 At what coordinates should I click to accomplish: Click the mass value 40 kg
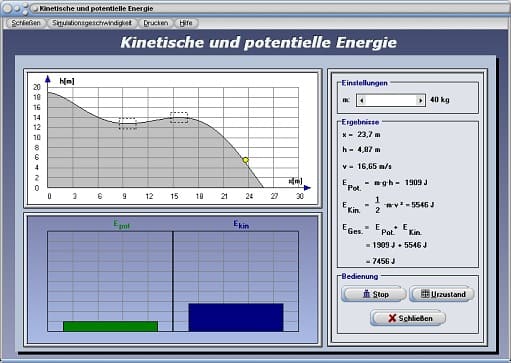coord(440,100)
